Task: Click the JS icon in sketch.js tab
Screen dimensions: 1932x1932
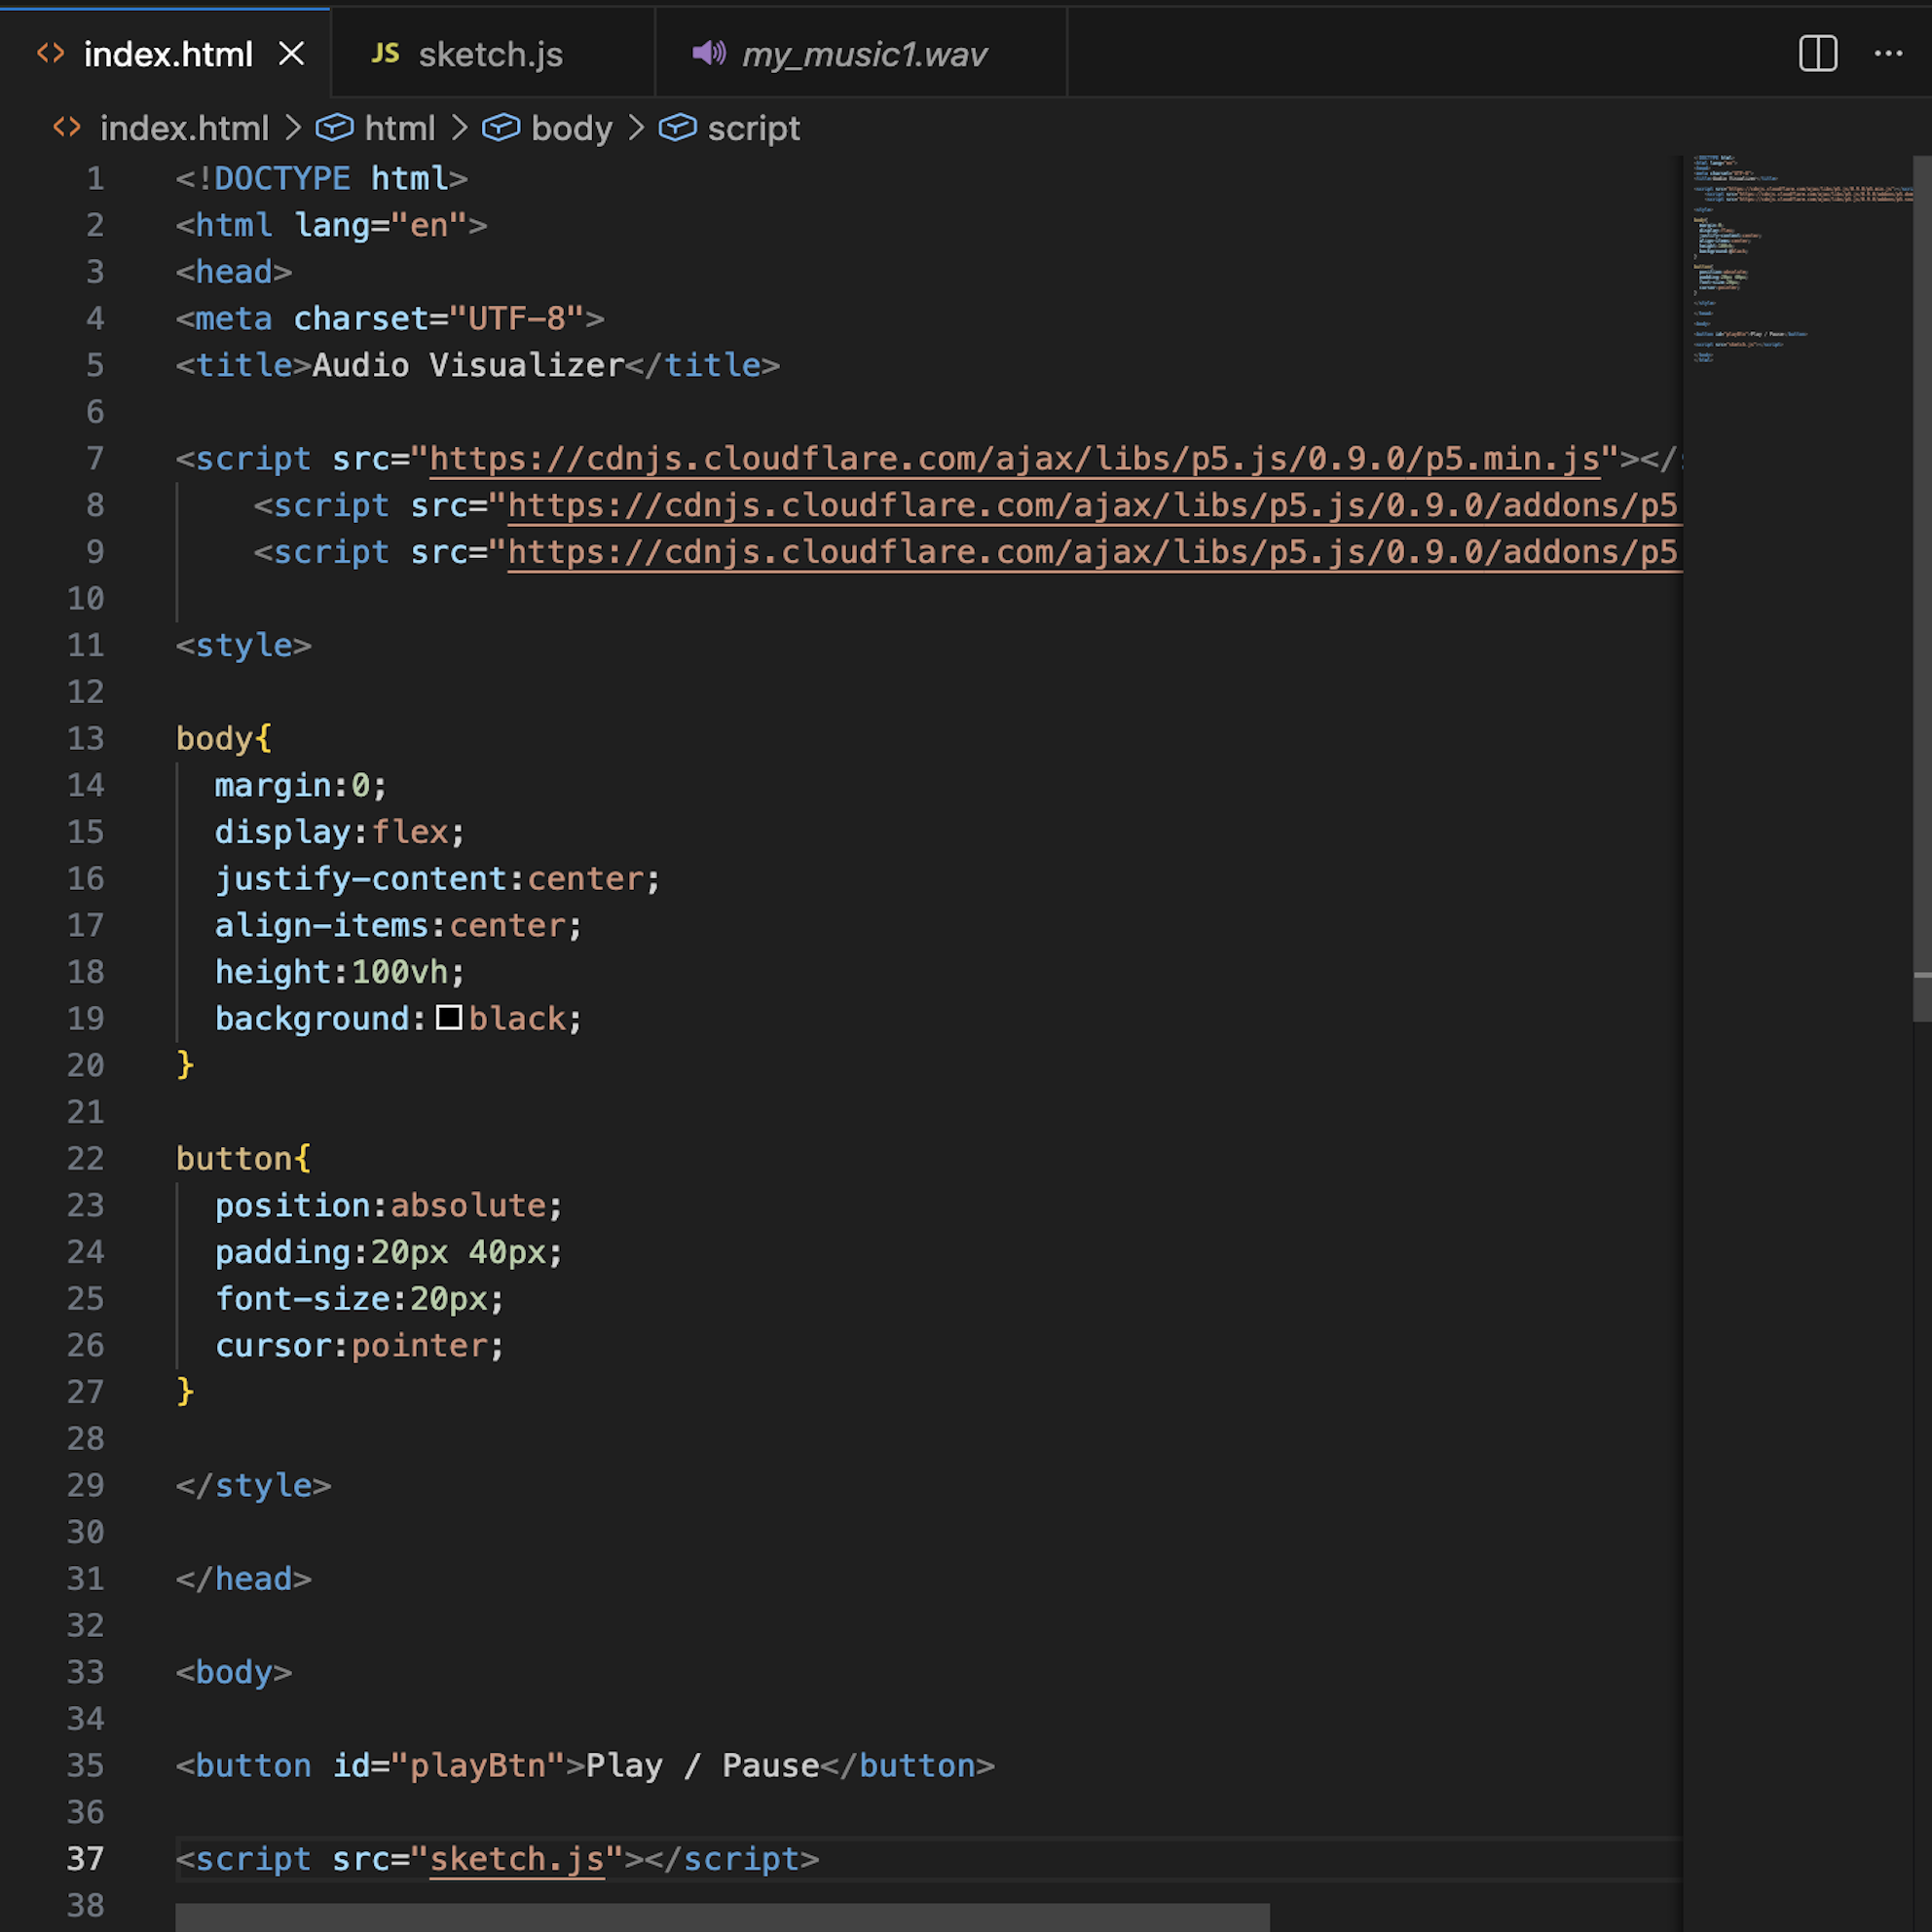Action: coord(385,54)
